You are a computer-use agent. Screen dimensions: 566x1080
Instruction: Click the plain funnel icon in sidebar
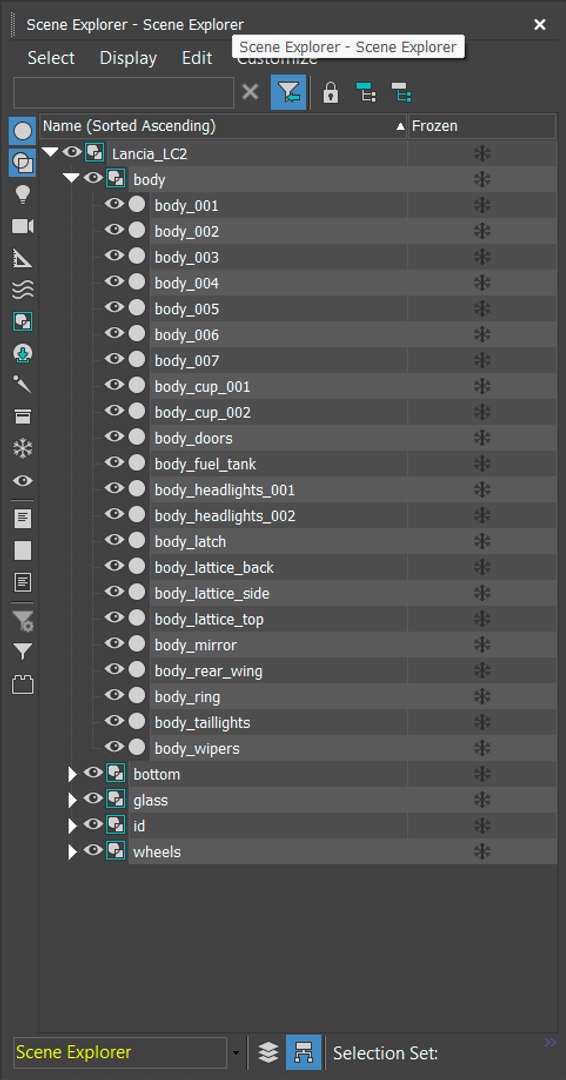[x=22, y=652]
